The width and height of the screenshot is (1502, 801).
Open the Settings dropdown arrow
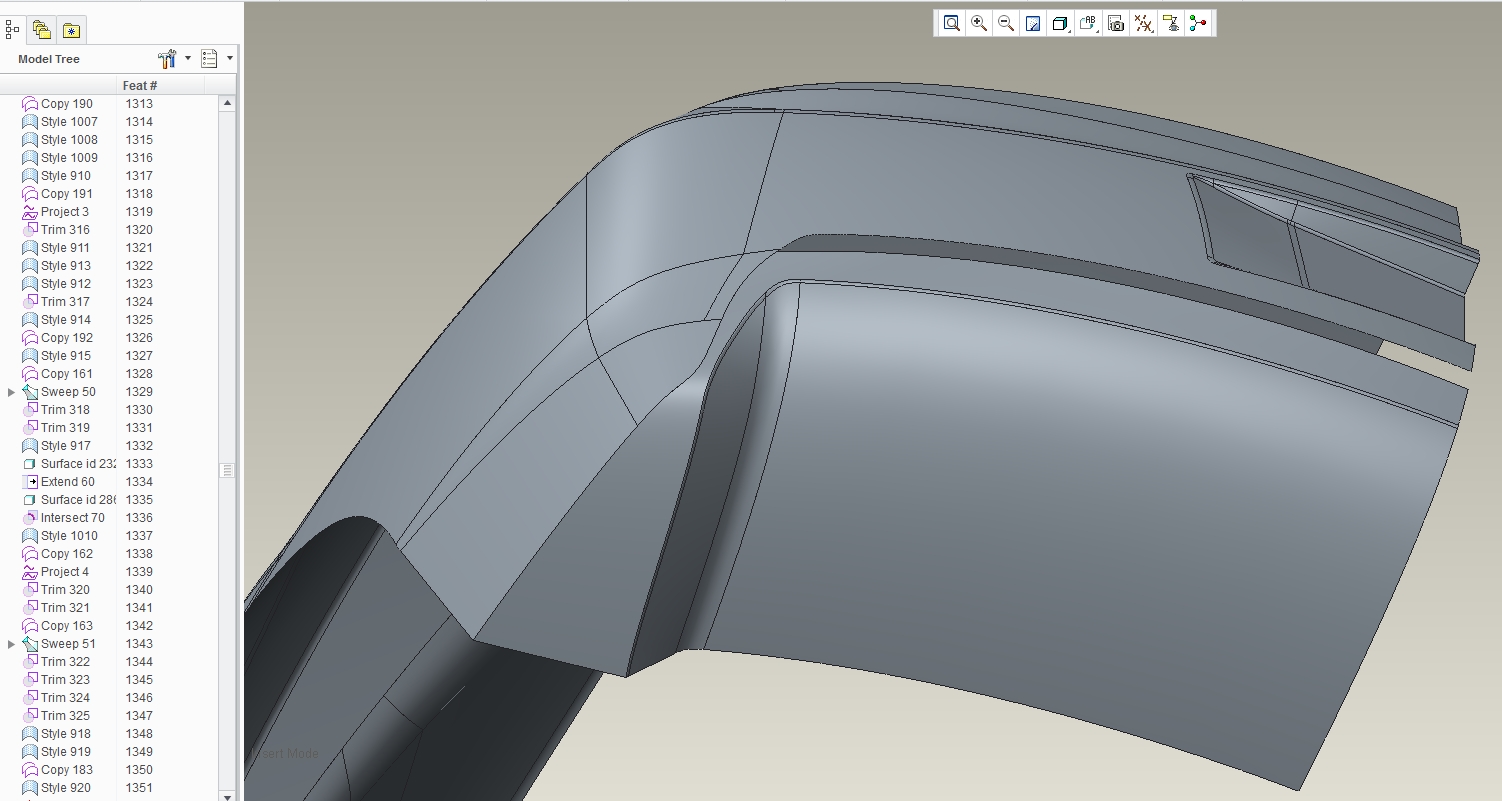(187, 58)
